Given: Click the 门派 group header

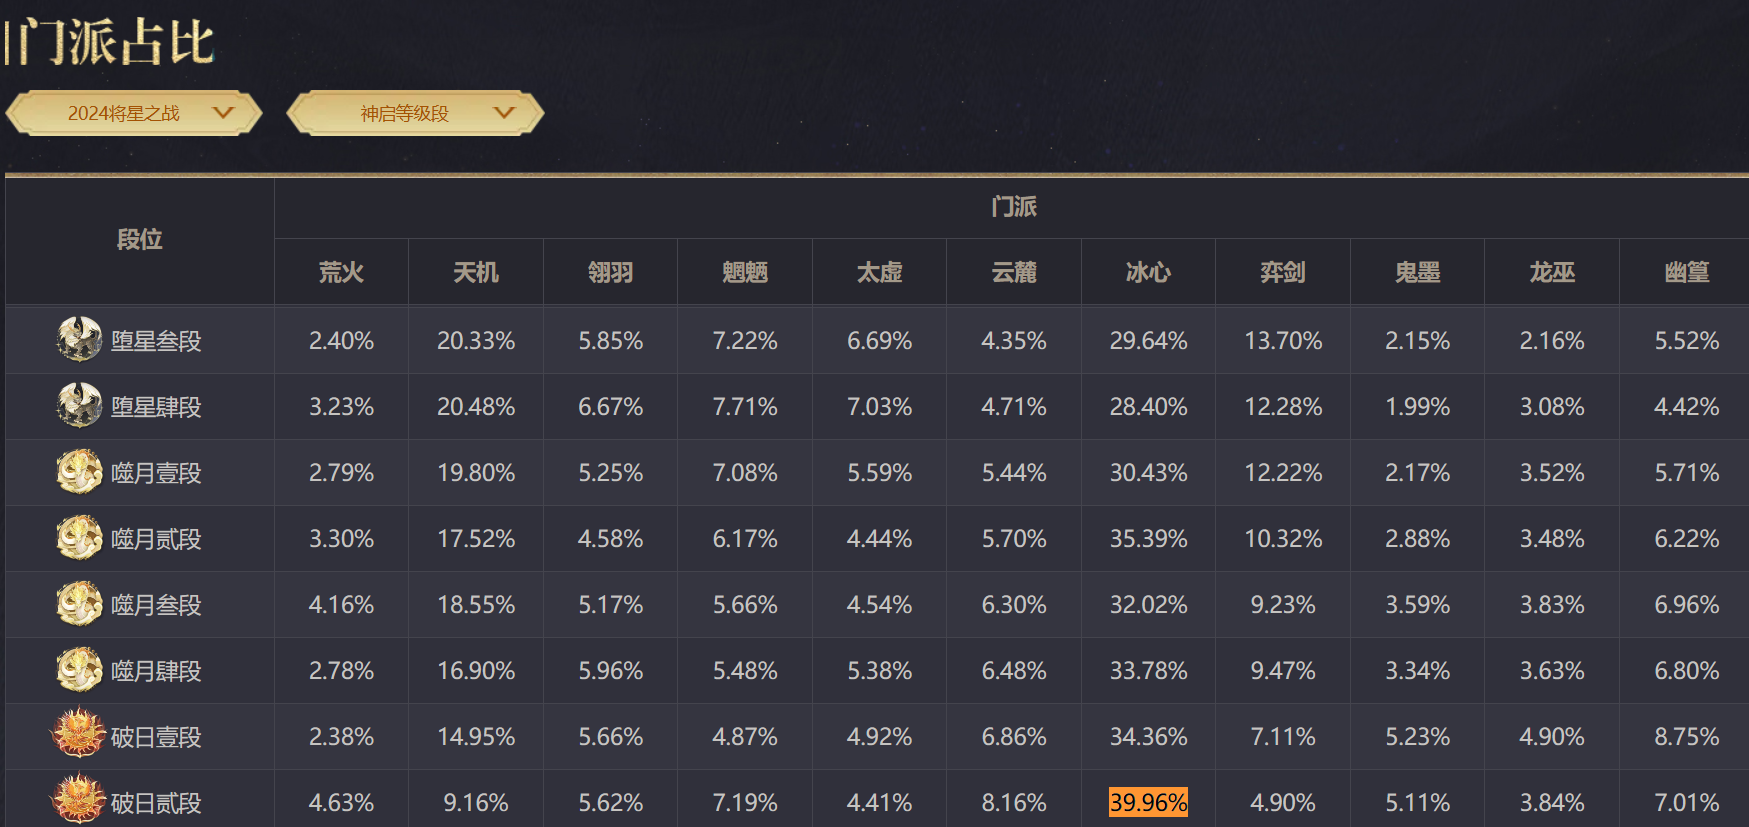Looking at the screenshot, I should 1013,207.
